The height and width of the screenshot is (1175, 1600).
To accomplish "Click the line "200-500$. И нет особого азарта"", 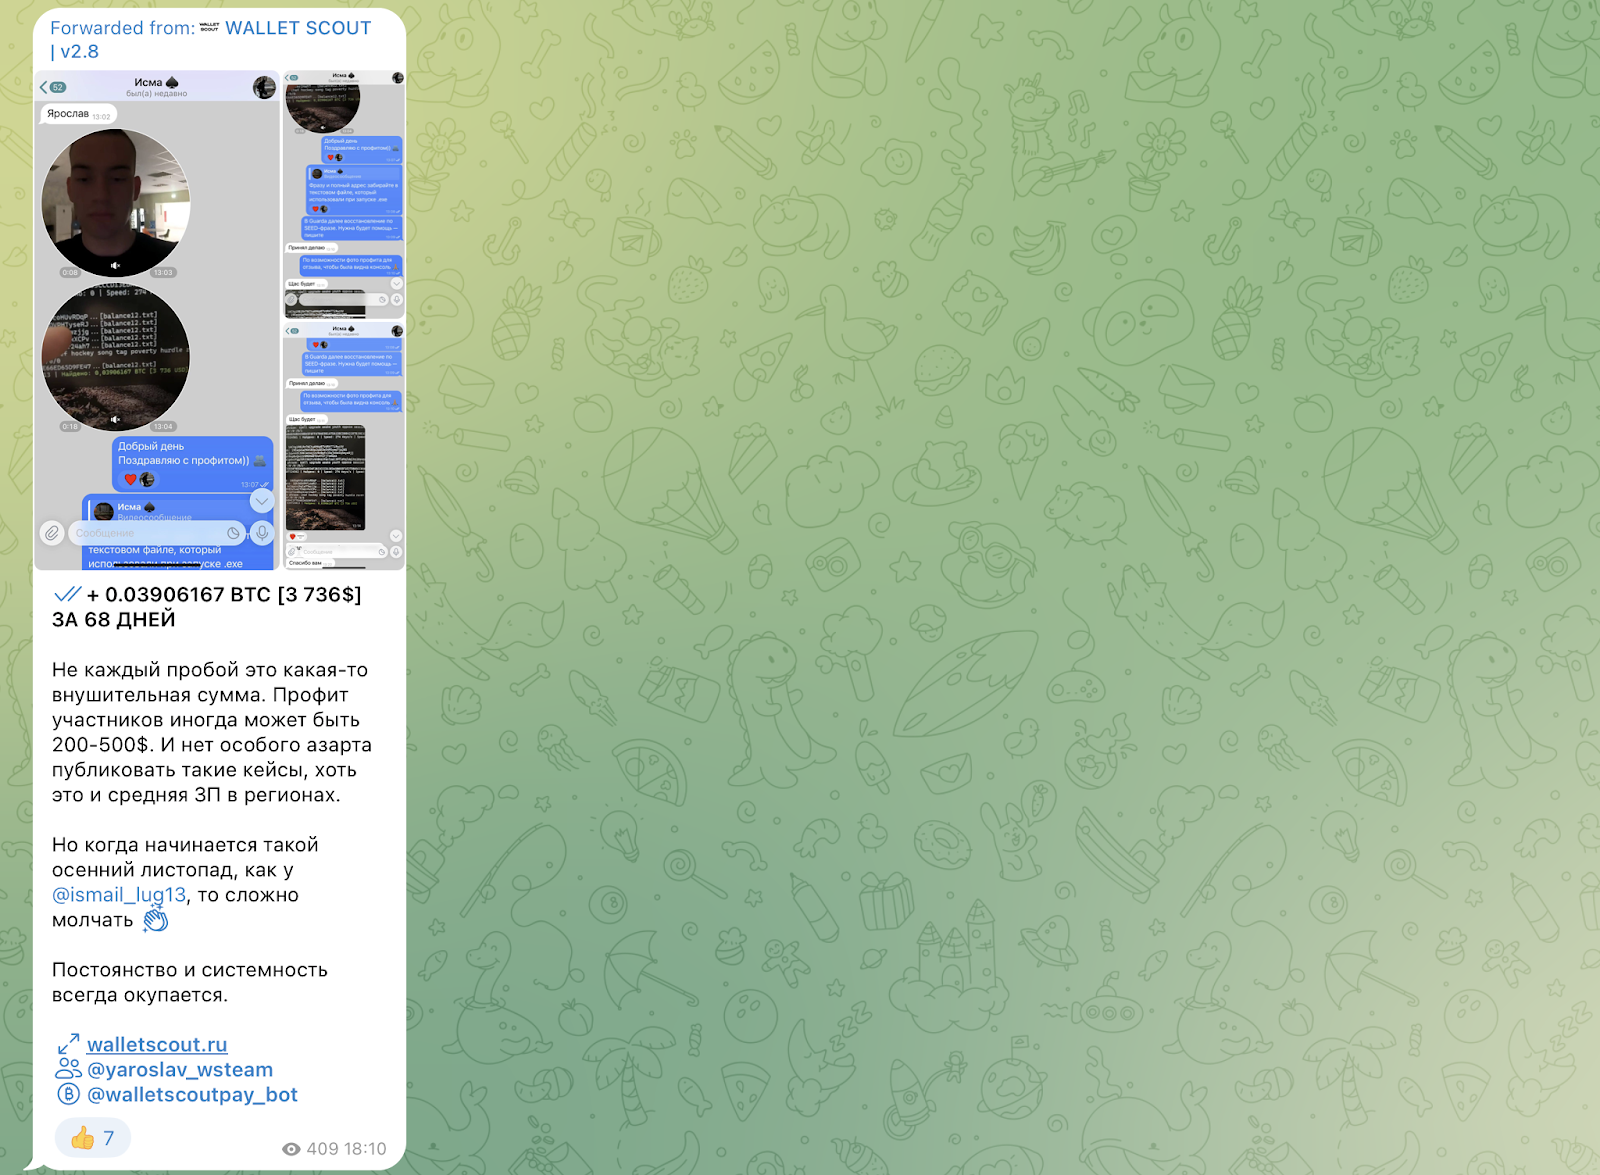I will [212, 744].
